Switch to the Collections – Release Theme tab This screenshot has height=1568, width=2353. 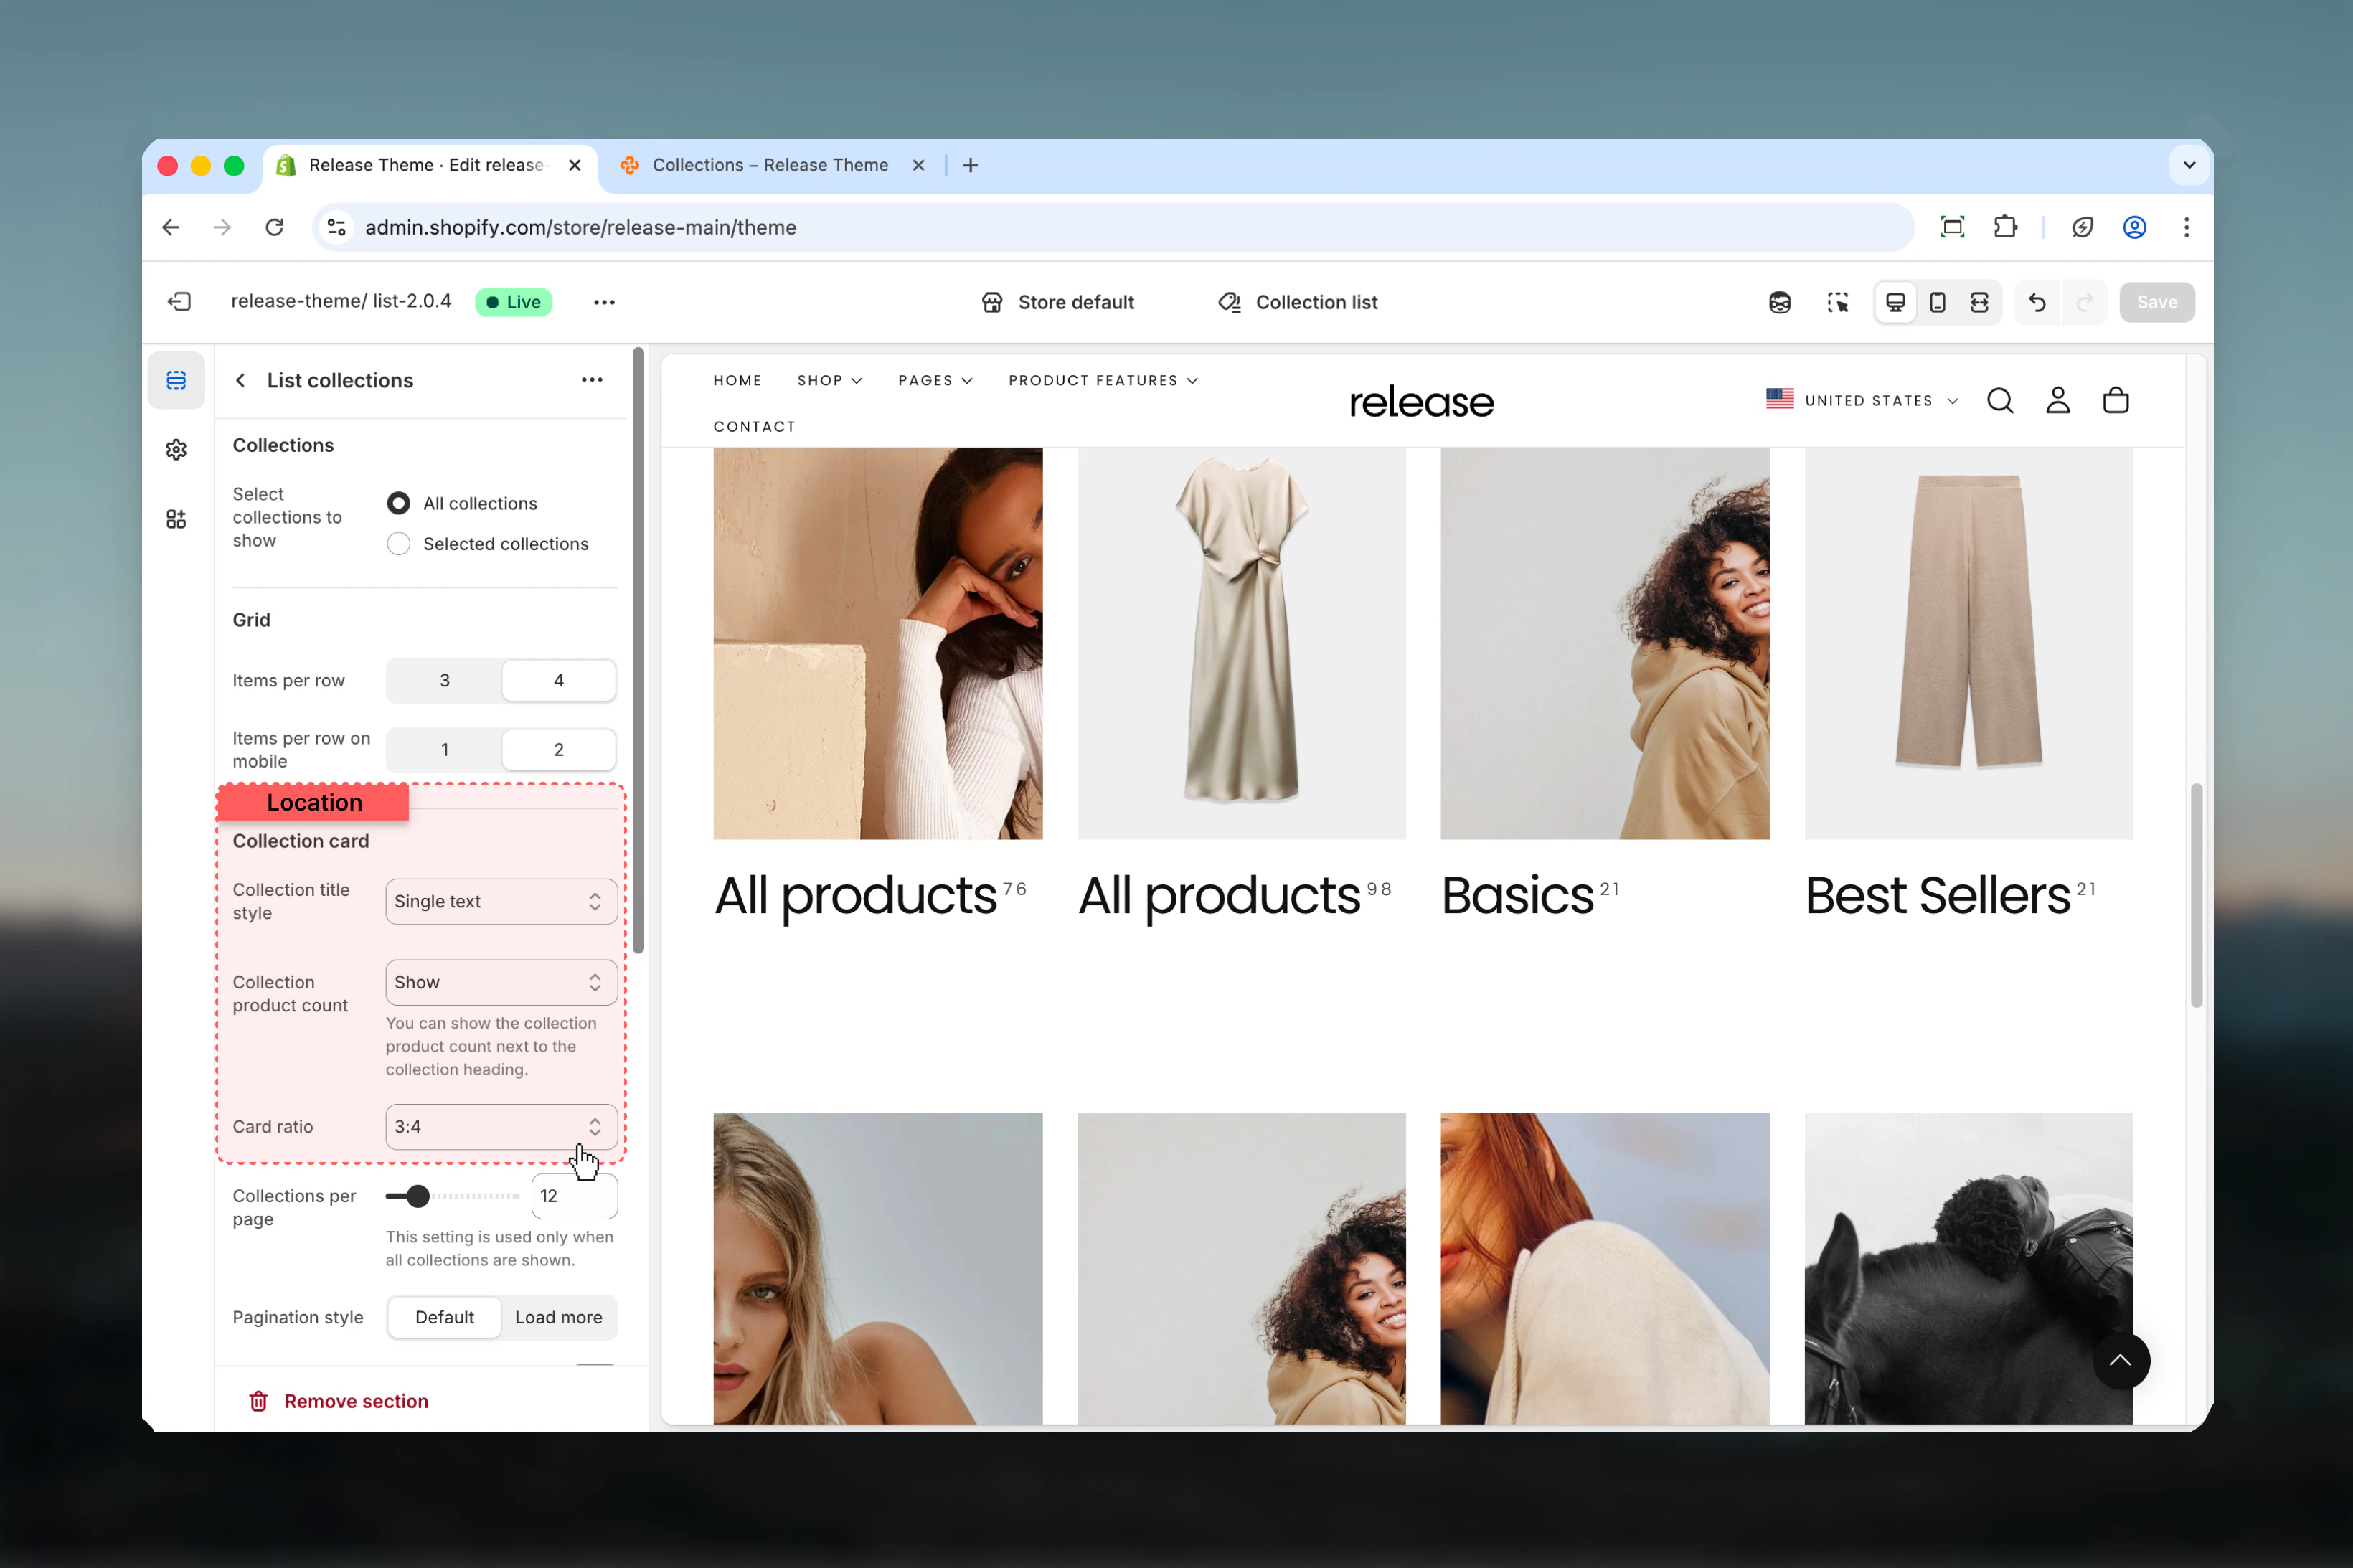click(771, 165)
